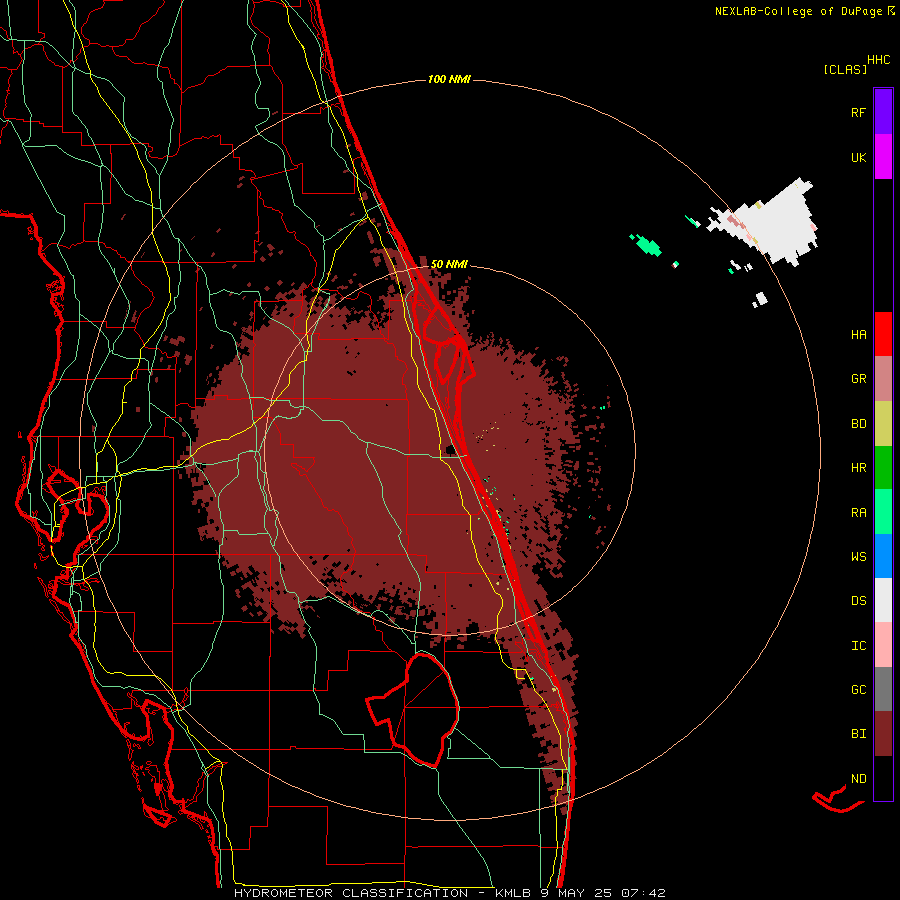Click the BI legend label
The image size is (900, 900).
pos(858,734)
